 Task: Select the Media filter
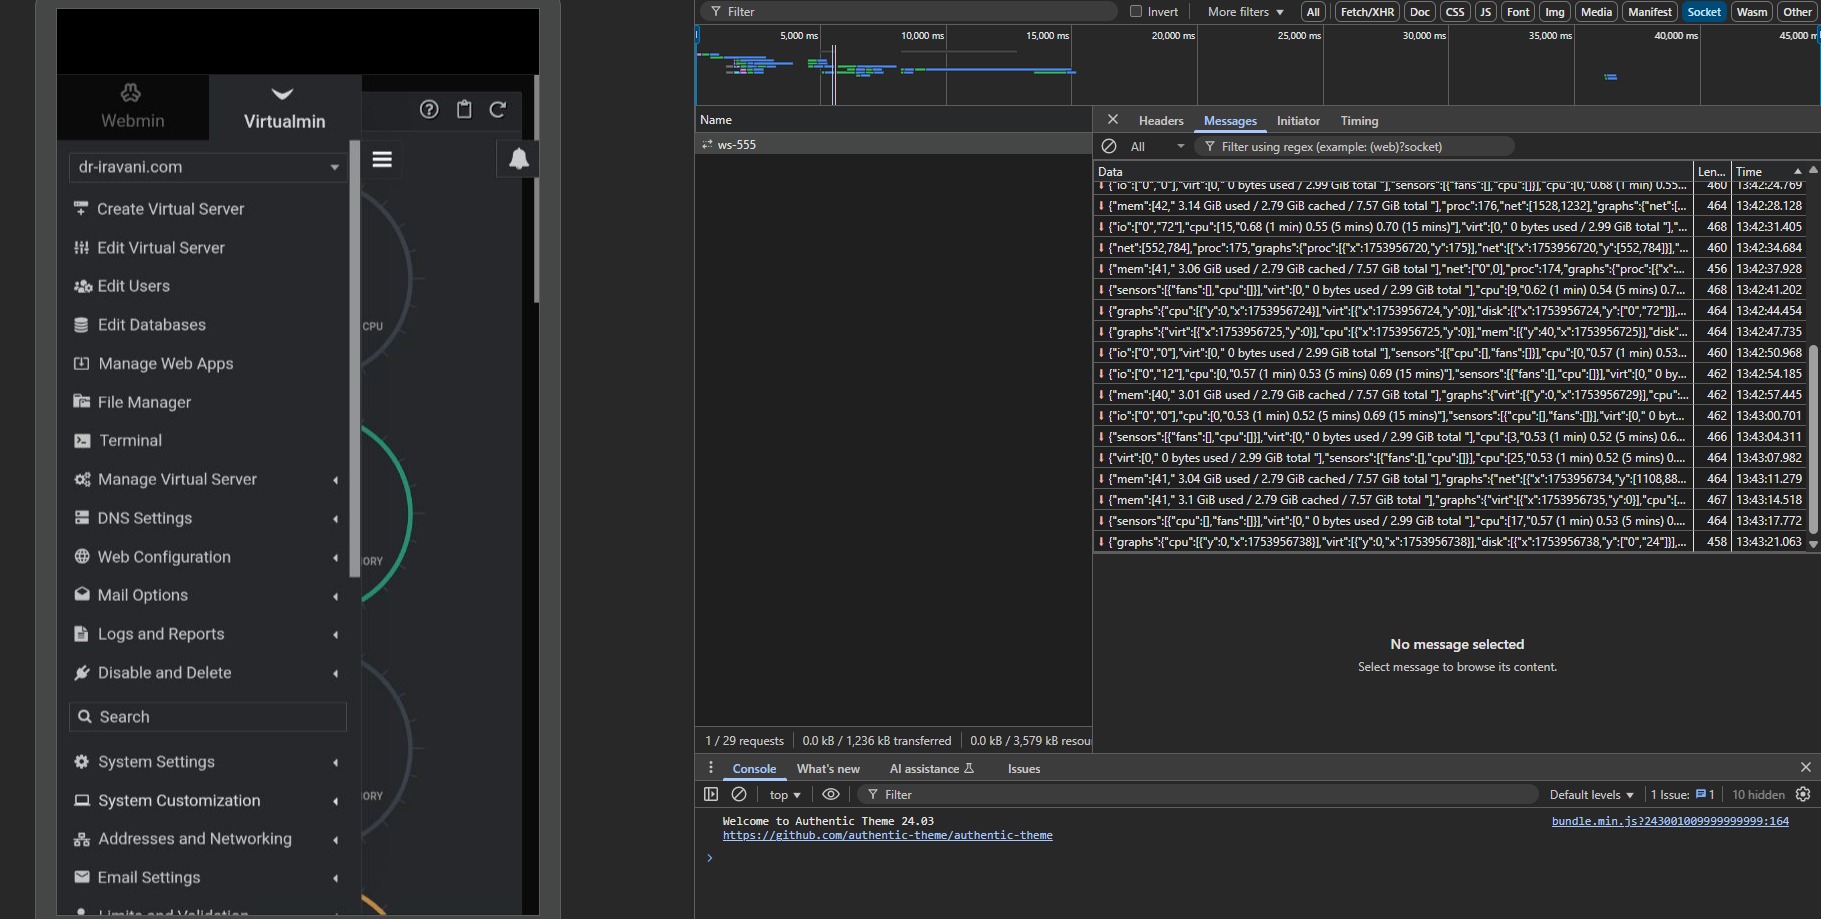1596,12
